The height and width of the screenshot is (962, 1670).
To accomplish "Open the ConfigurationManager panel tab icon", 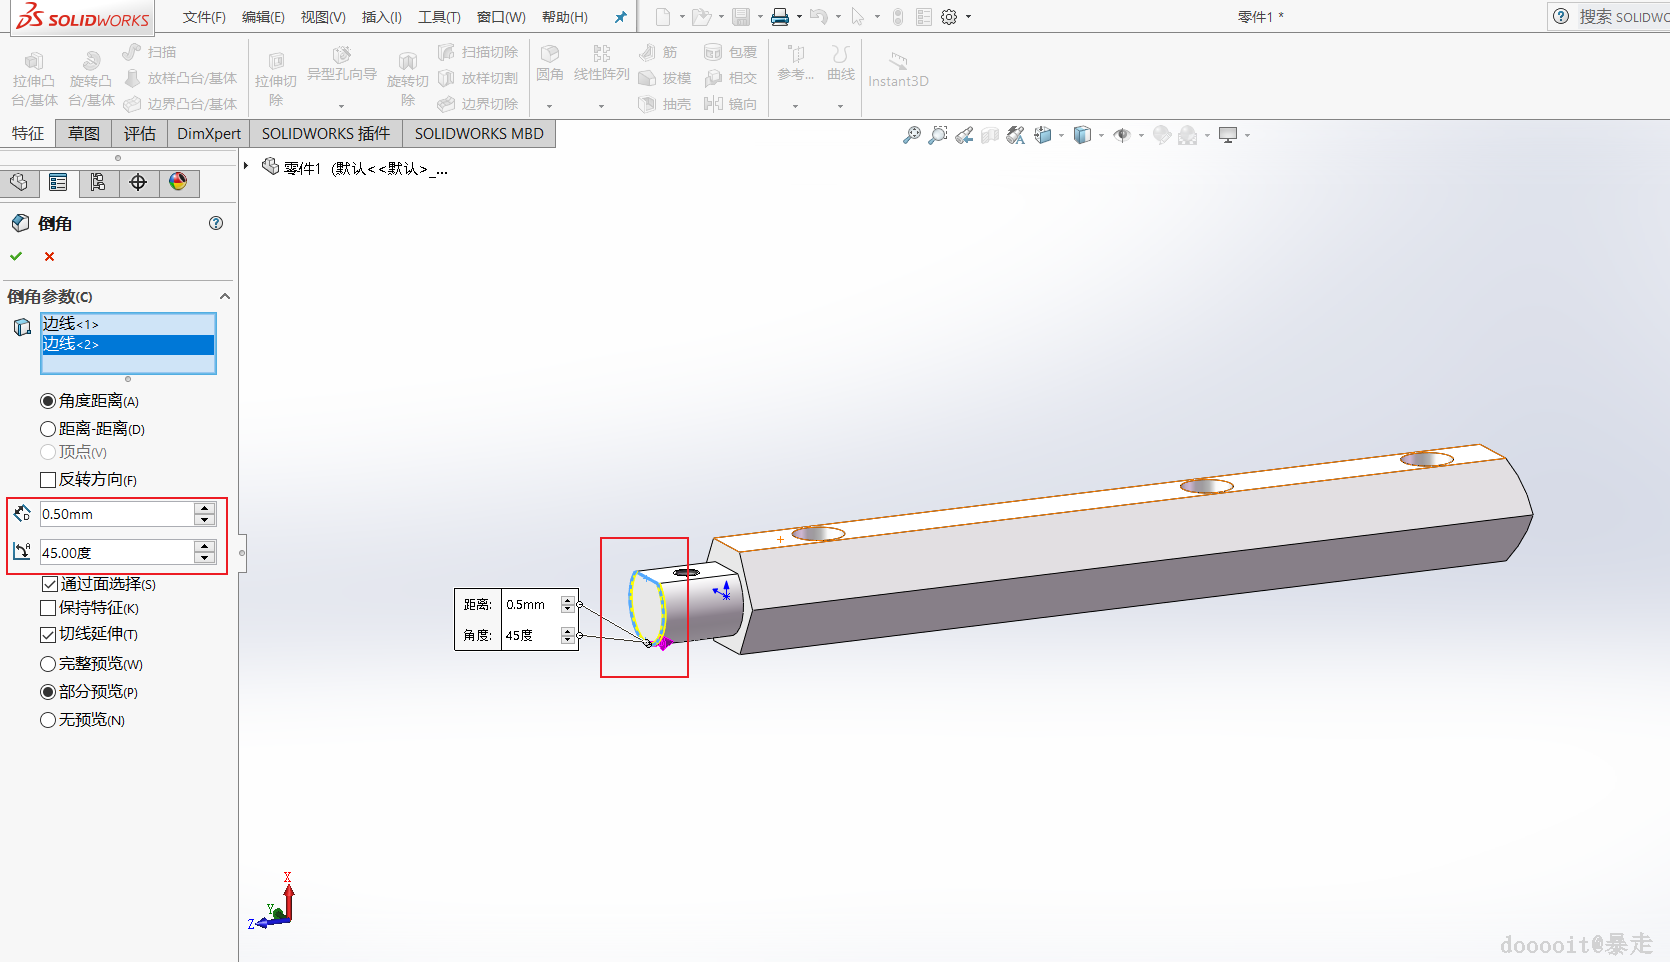I will (x=98, y=182).
